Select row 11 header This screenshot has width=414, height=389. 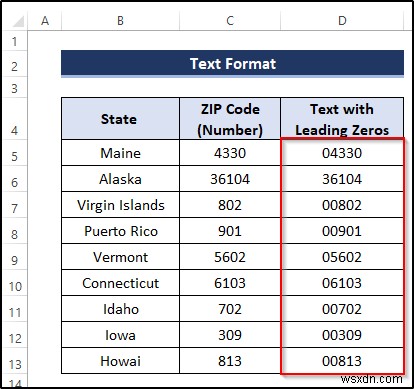pos(14,309)
